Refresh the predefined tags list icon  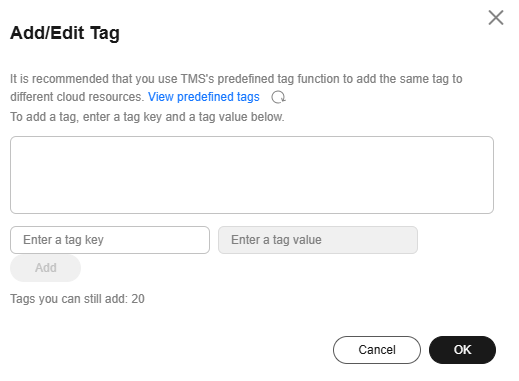click(278, 97)
